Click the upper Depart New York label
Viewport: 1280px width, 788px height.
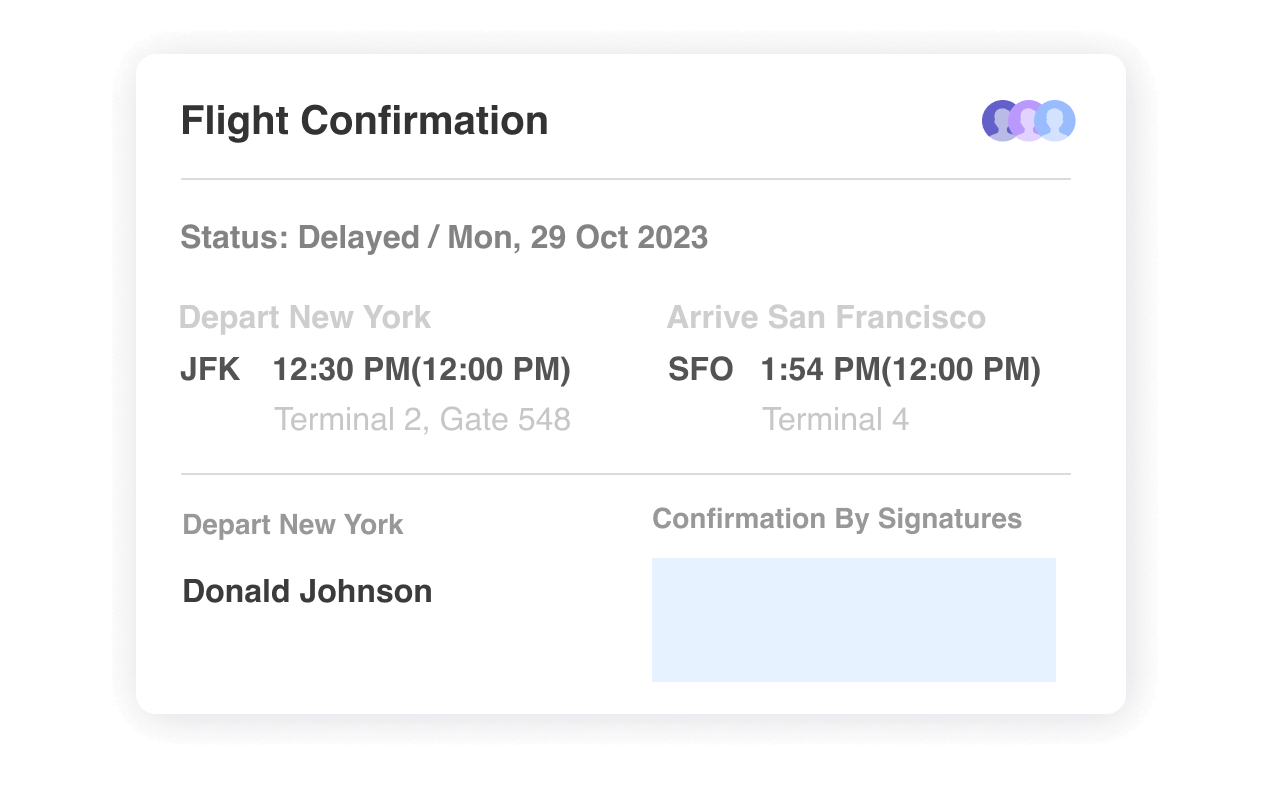pyautogui.click(x=305, y=318)
